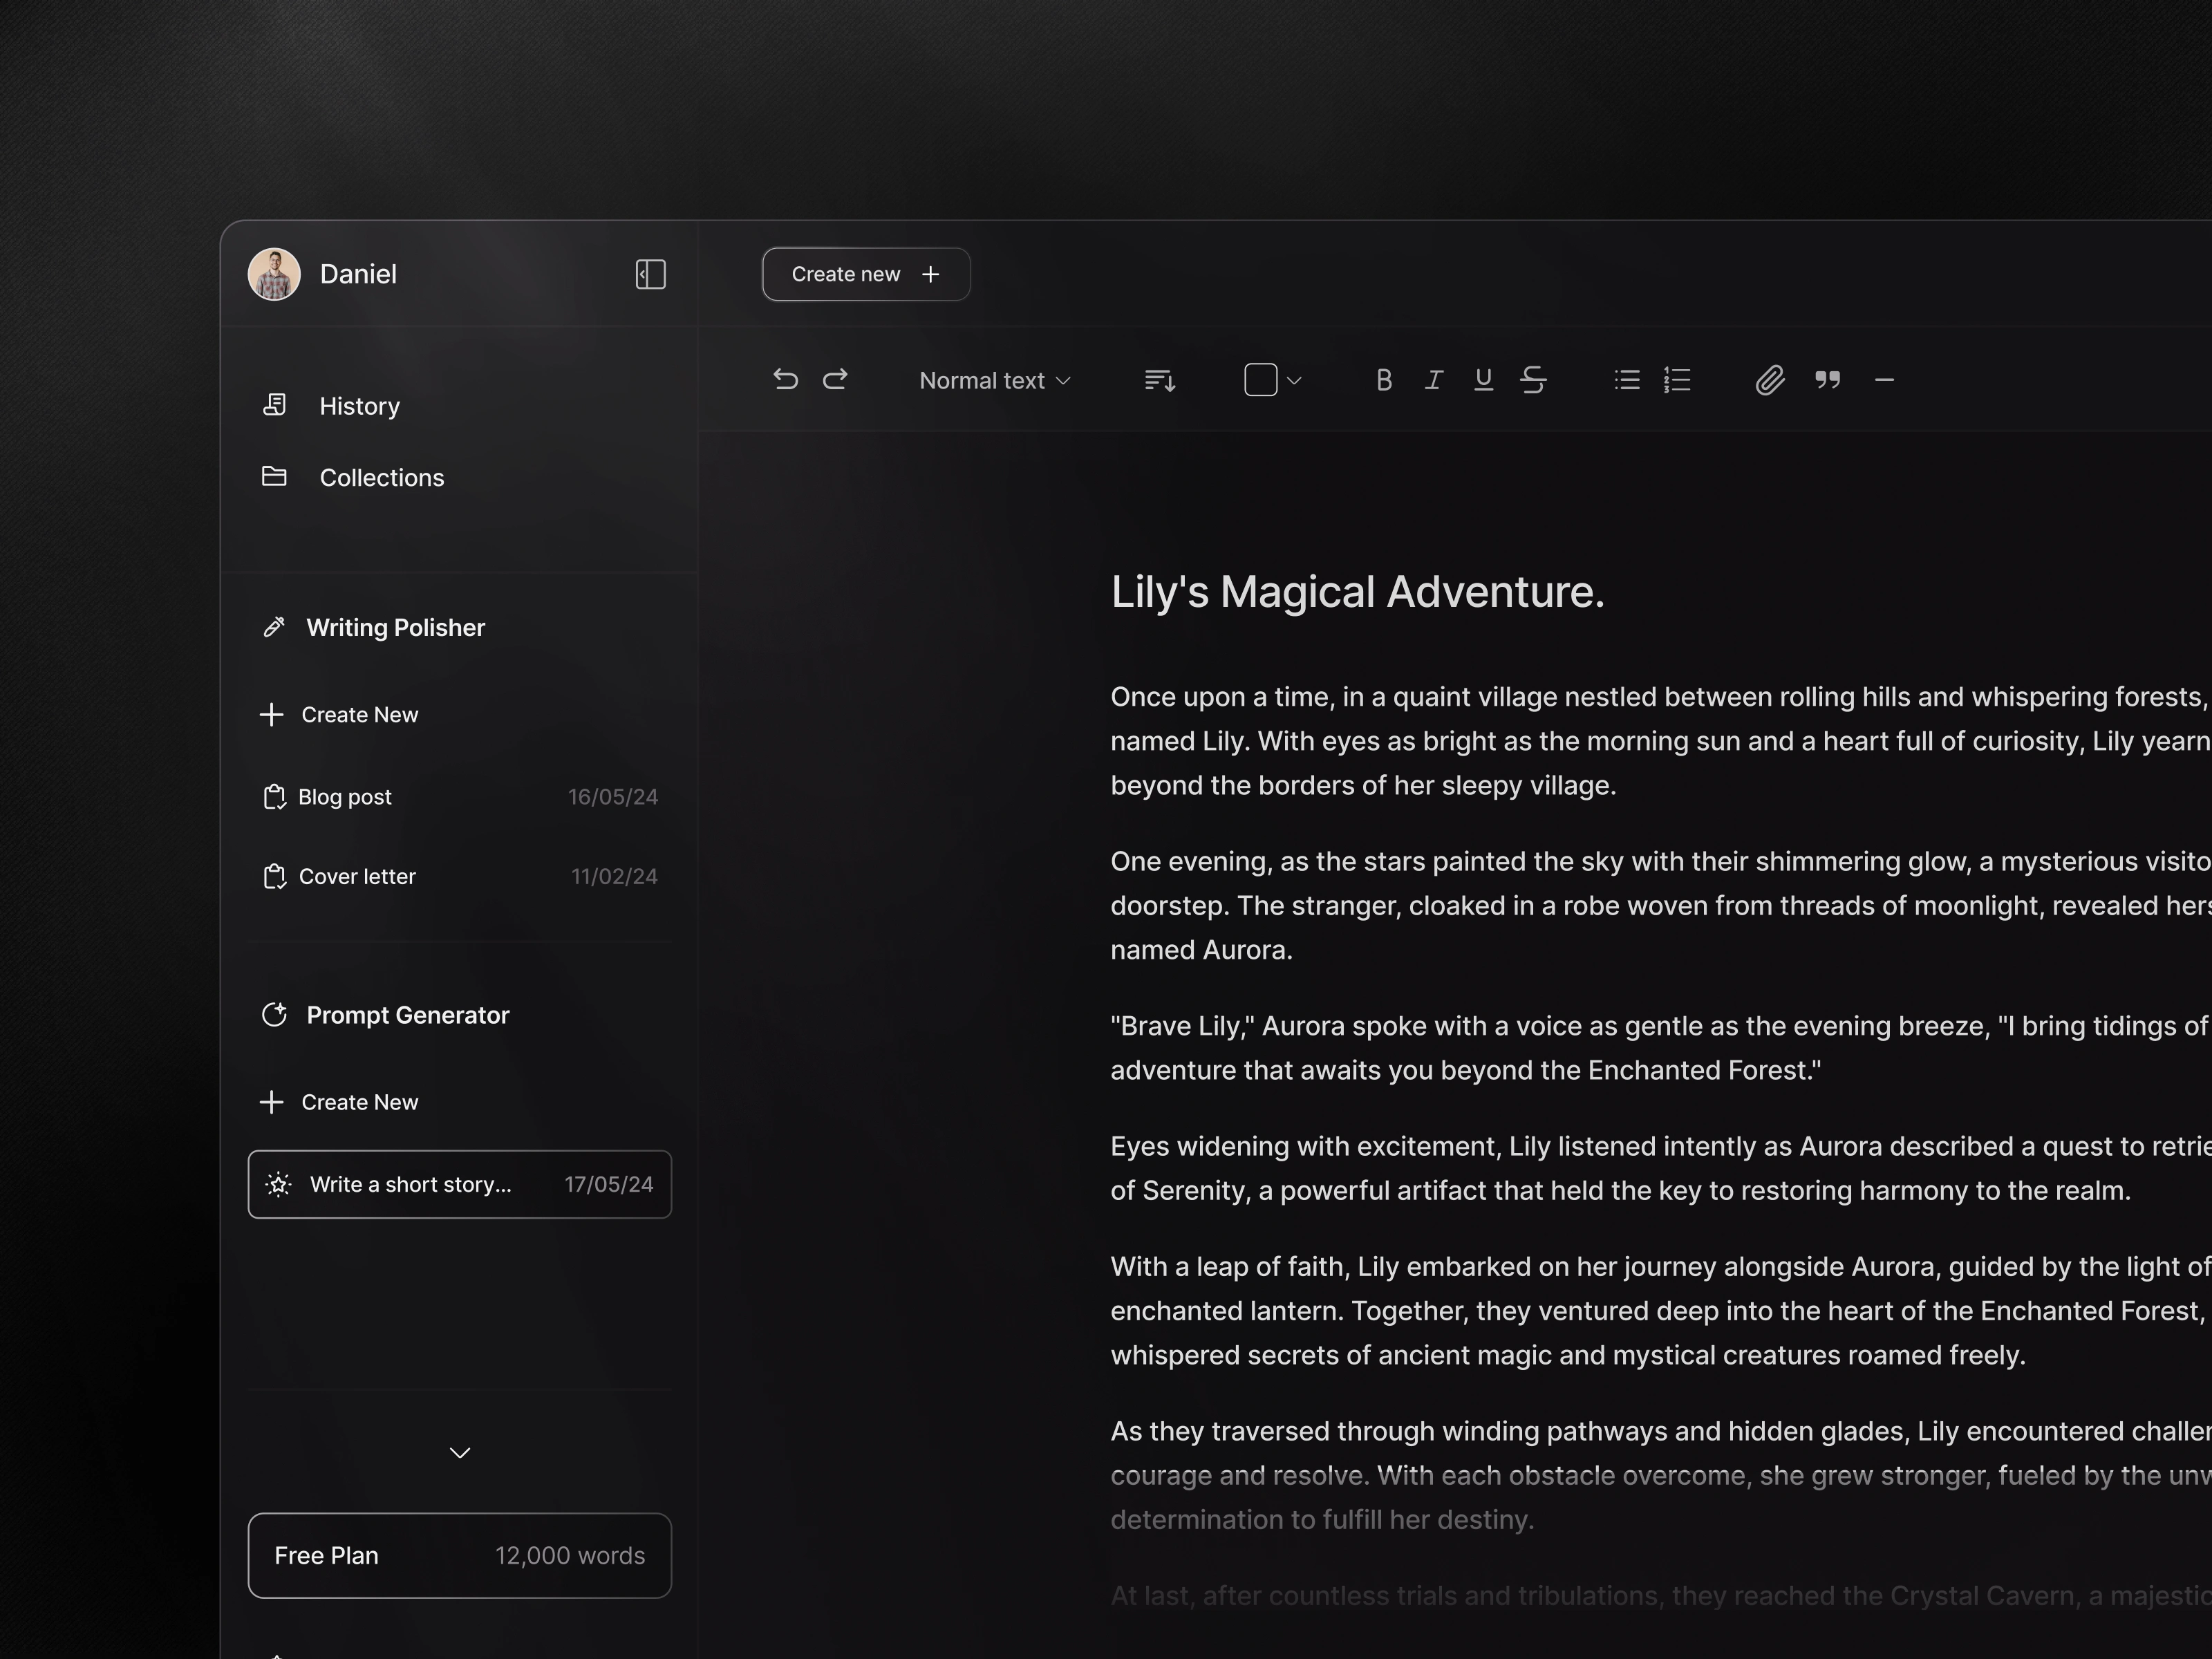Image resolution: width=2212 pixels, height=1659 pixels.
Task: Click the Collections folder icon
Action: (274, 476)
